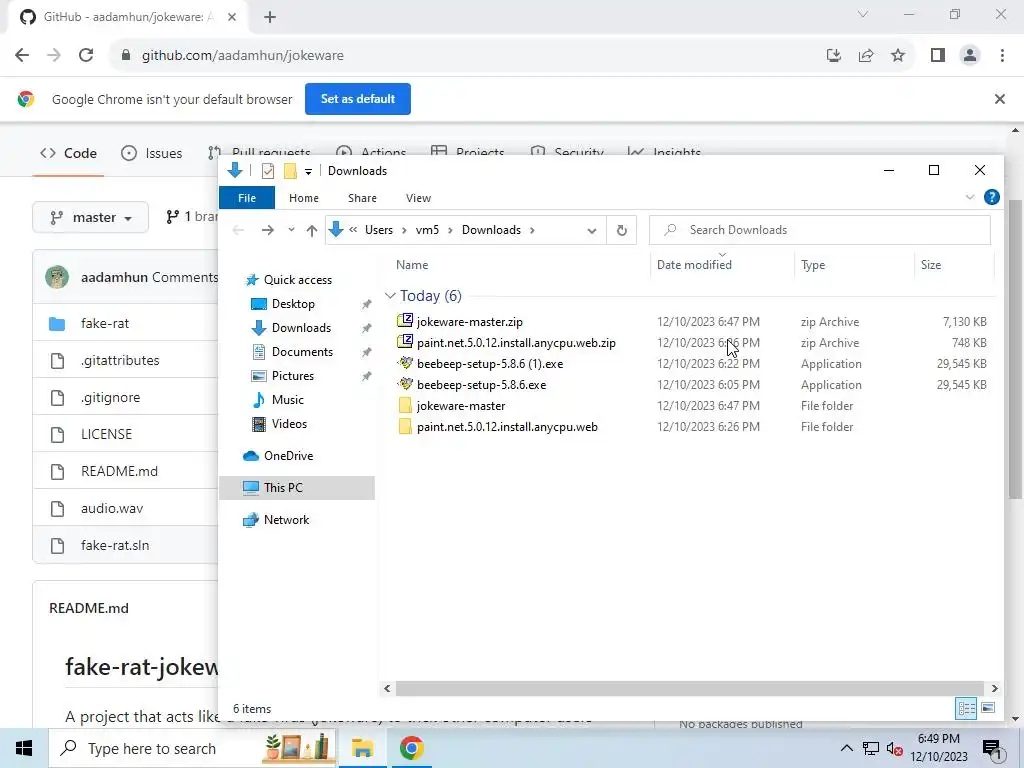The image size is (1024, 768).
Task: Sort by the Type column header
Action: click(813, 264)
